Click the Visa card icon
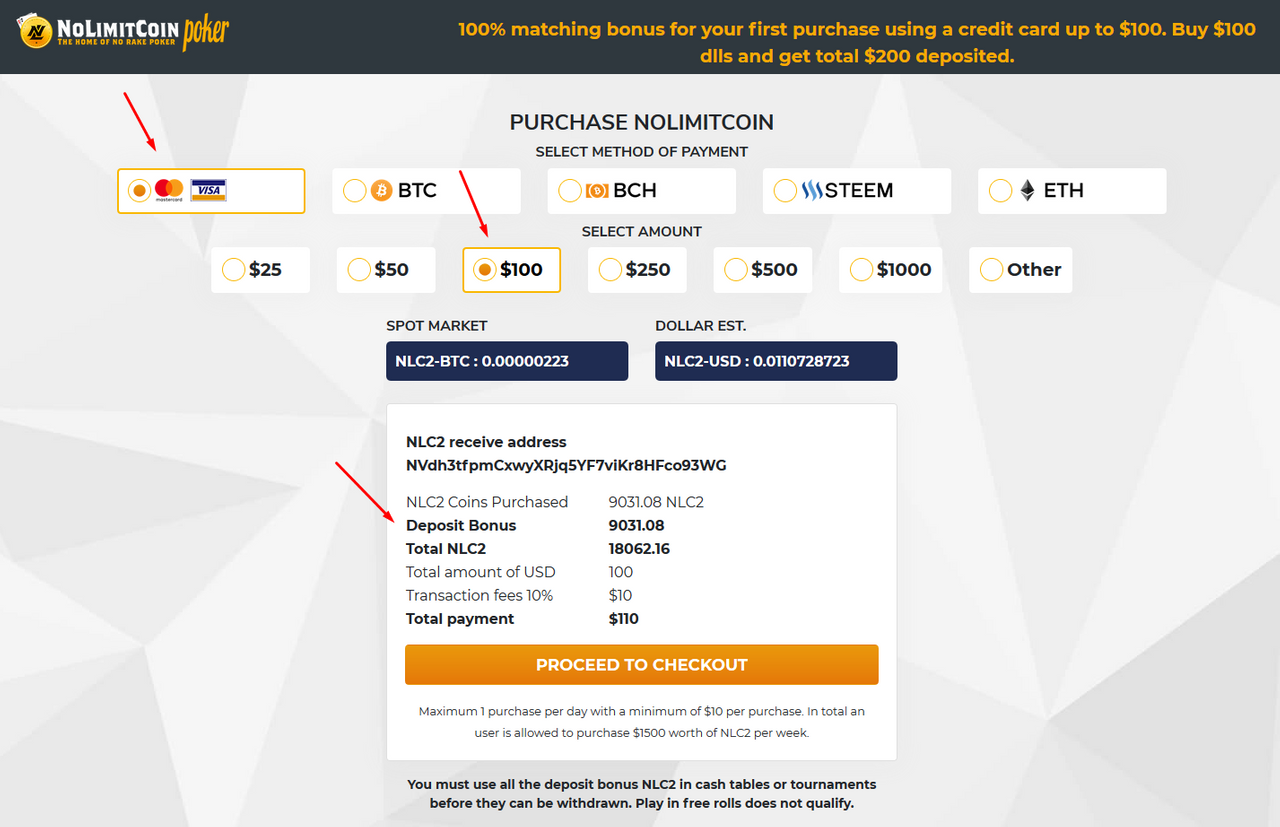Image resolution: width=1280 pixels, height=827 pixels. click(208, 190)
